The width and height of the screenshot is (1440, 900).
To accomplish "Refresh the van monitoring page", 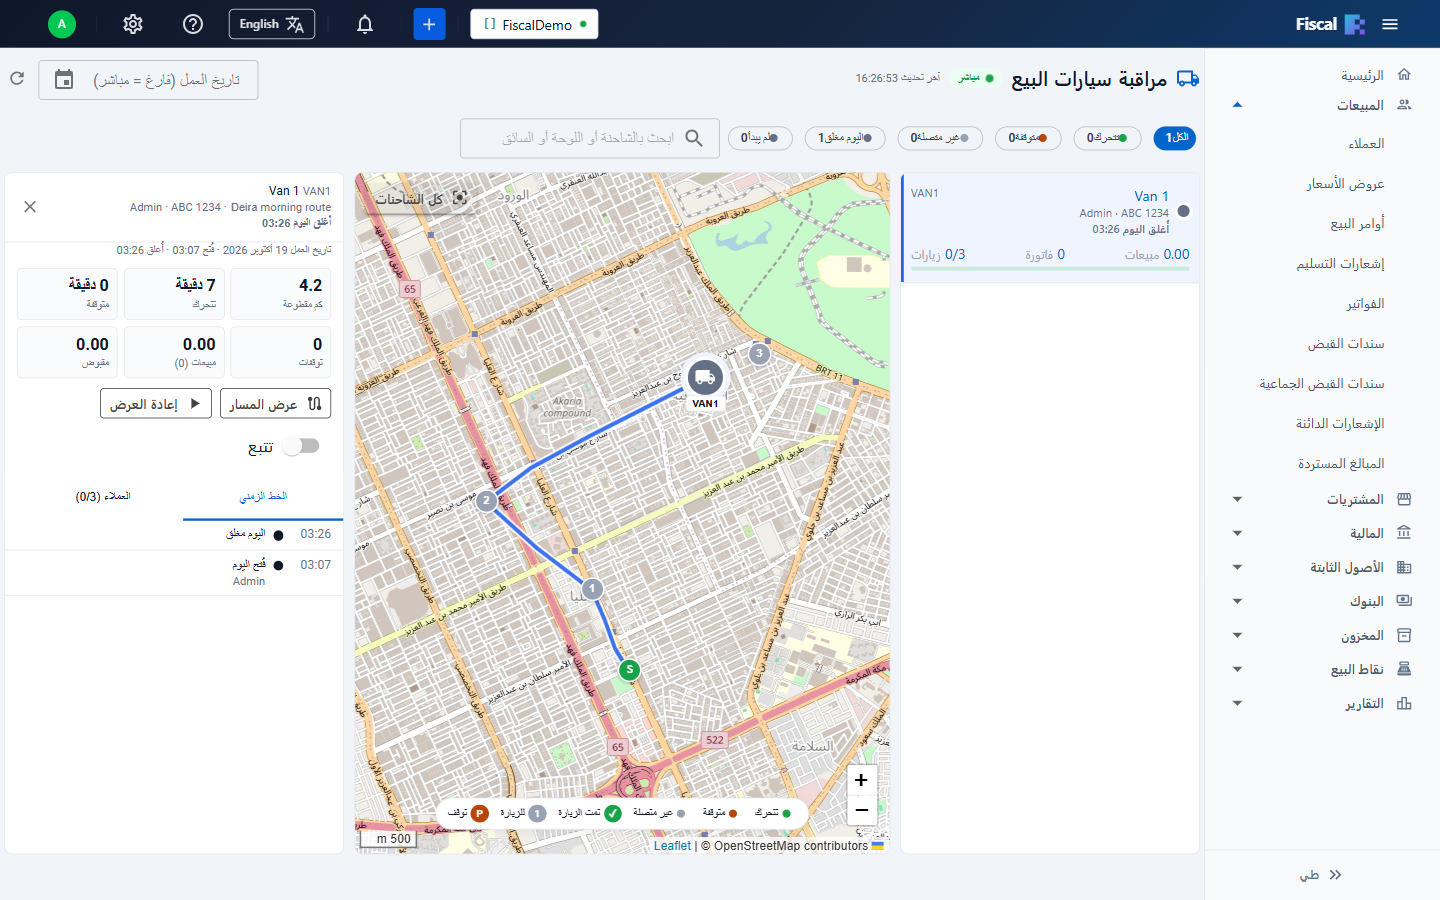I will [x=17, y=78].
